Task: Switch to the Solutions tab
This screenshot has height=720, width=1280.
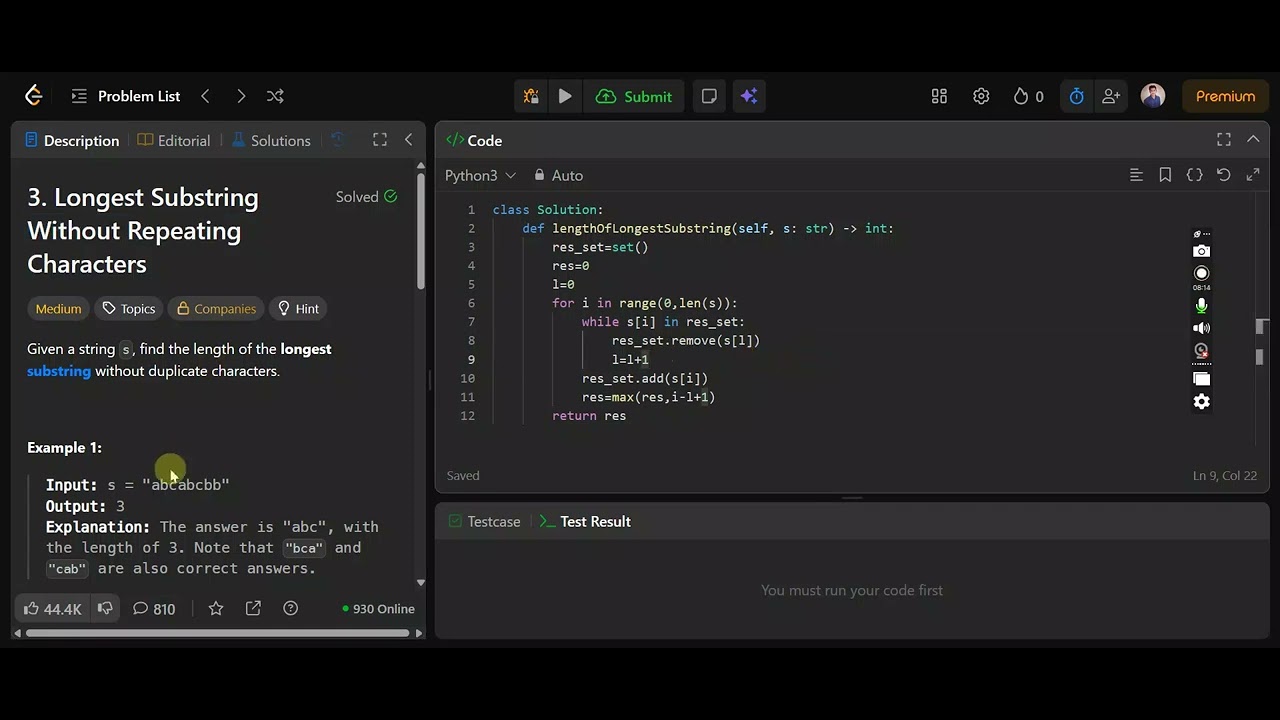Action: click(x=271, y=140)
